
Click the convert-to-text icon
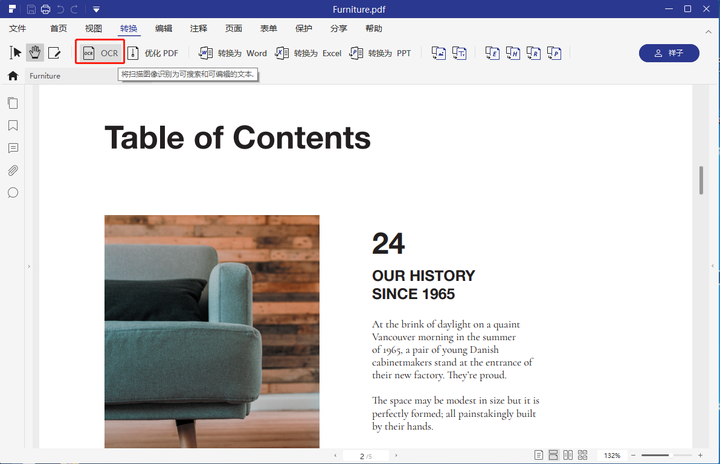459,53
